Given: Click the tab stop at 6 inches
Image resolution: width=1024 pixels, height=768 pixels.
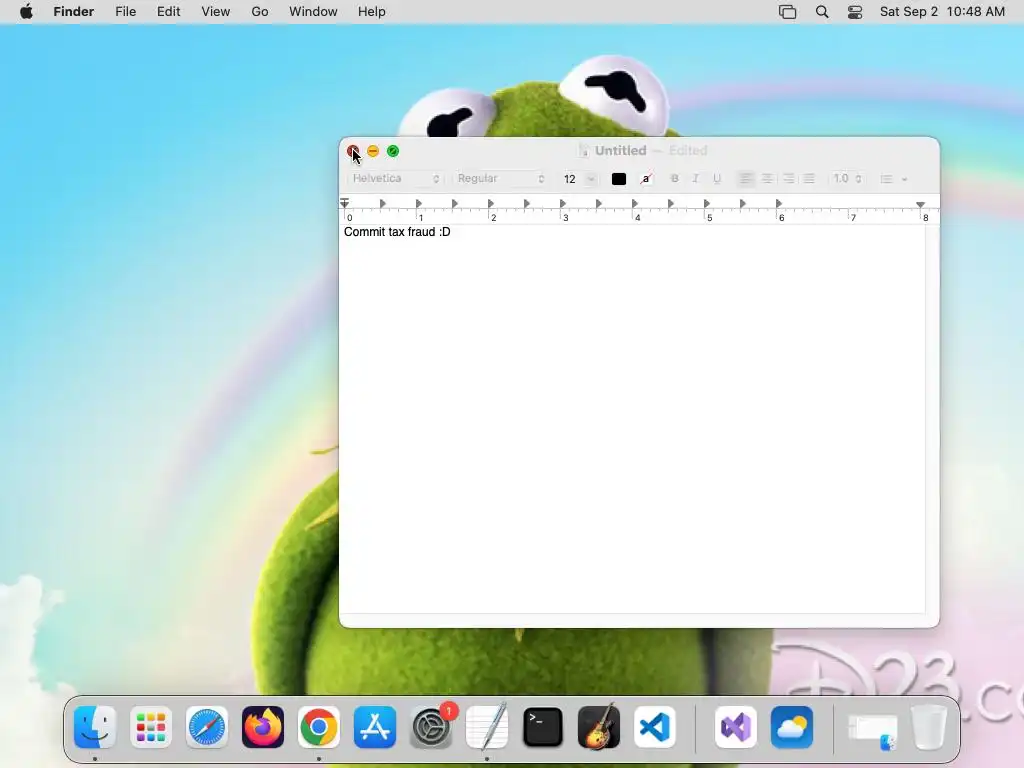Looking at the screenshot, I should pos(778,204).
